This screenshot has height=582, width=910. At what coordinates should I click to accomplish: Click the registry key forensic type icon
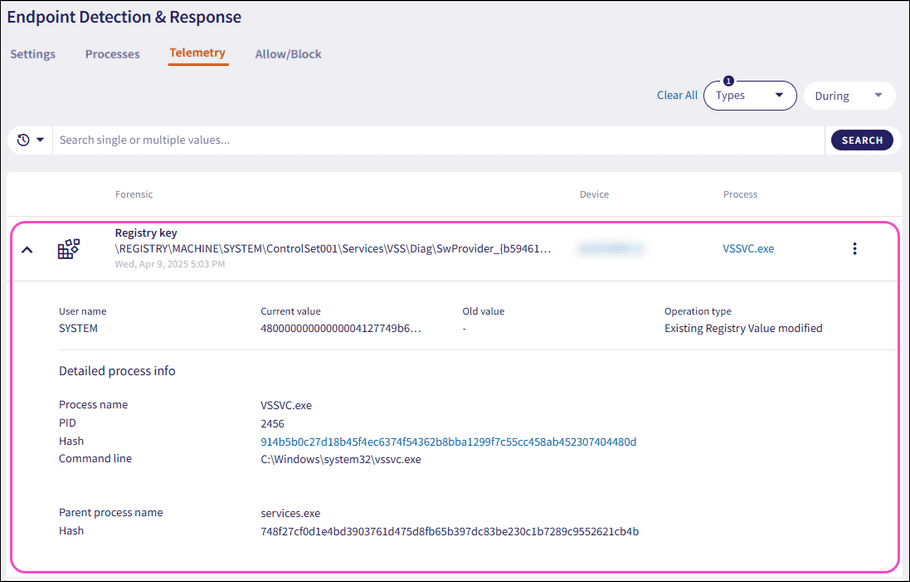click(68, 247)
